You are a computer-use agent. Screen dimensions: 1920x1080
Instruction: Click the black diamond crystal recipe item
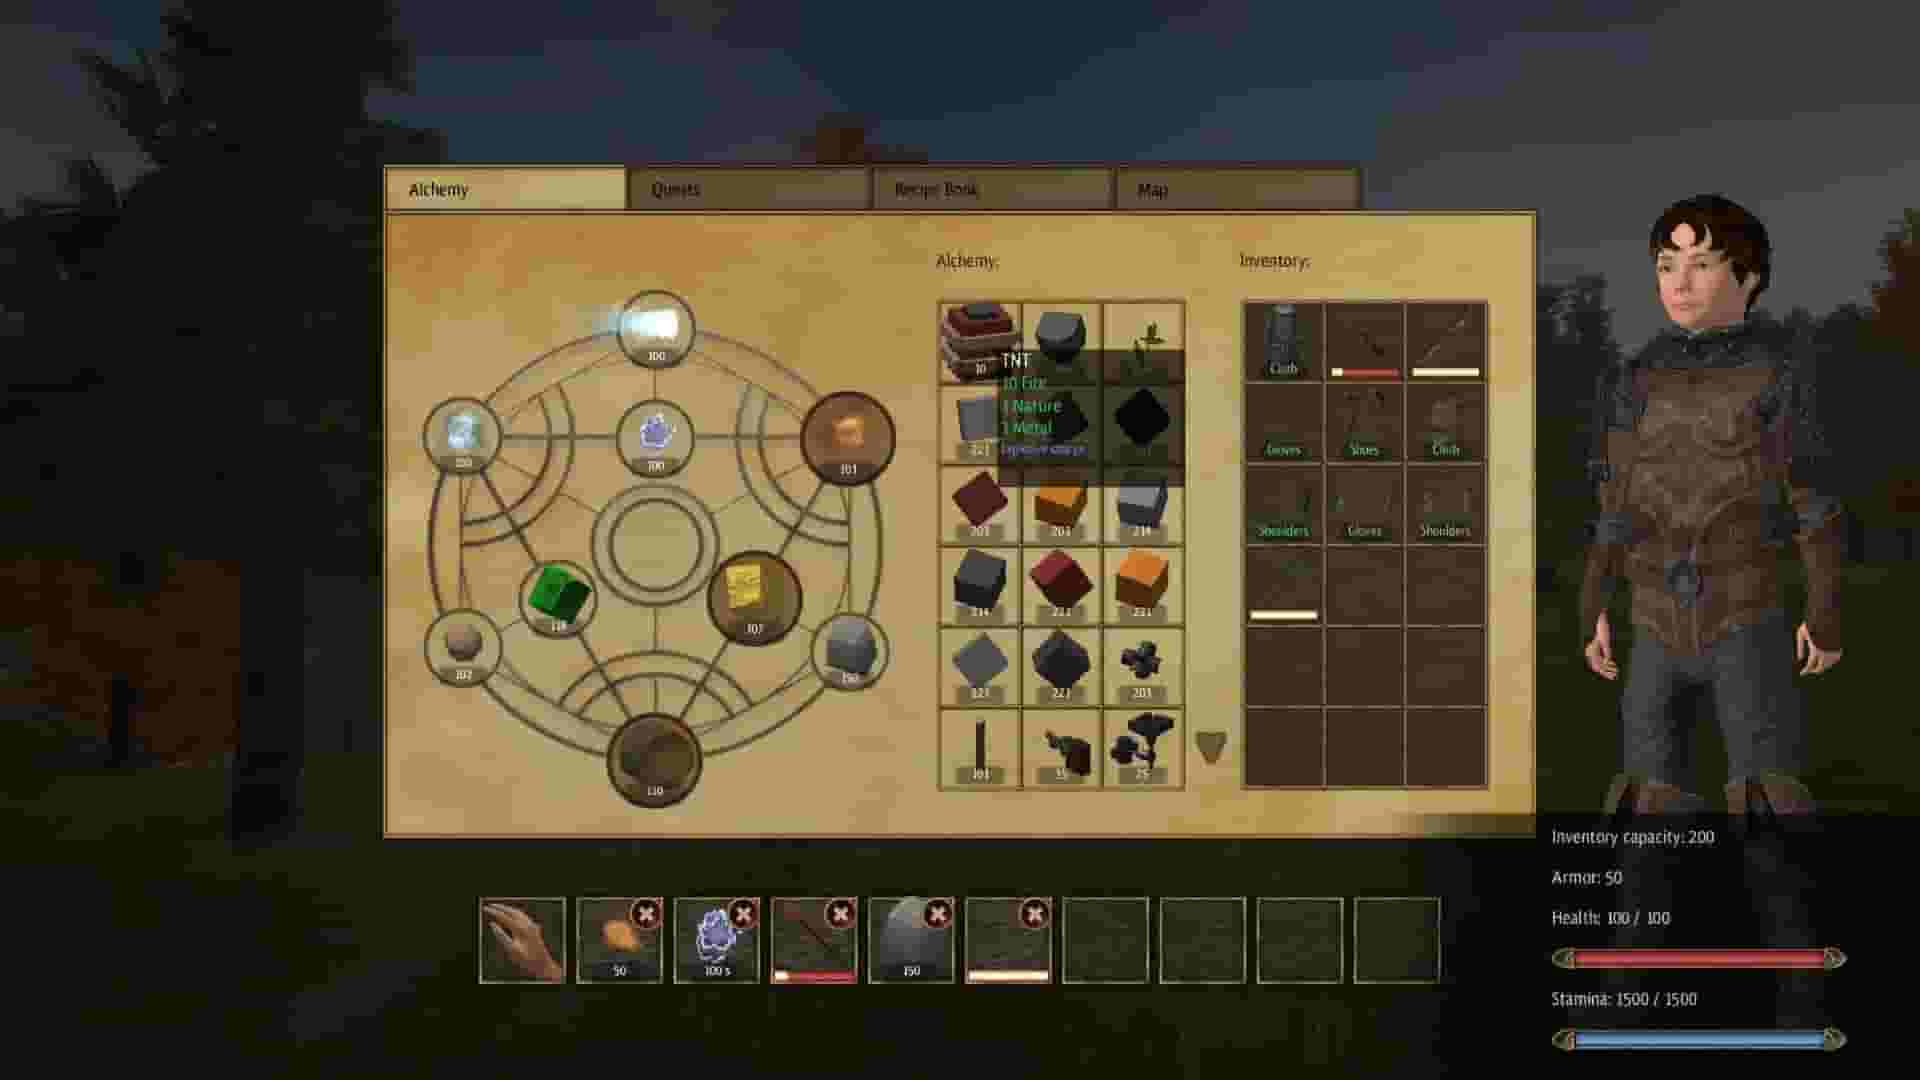(1143, 420)
